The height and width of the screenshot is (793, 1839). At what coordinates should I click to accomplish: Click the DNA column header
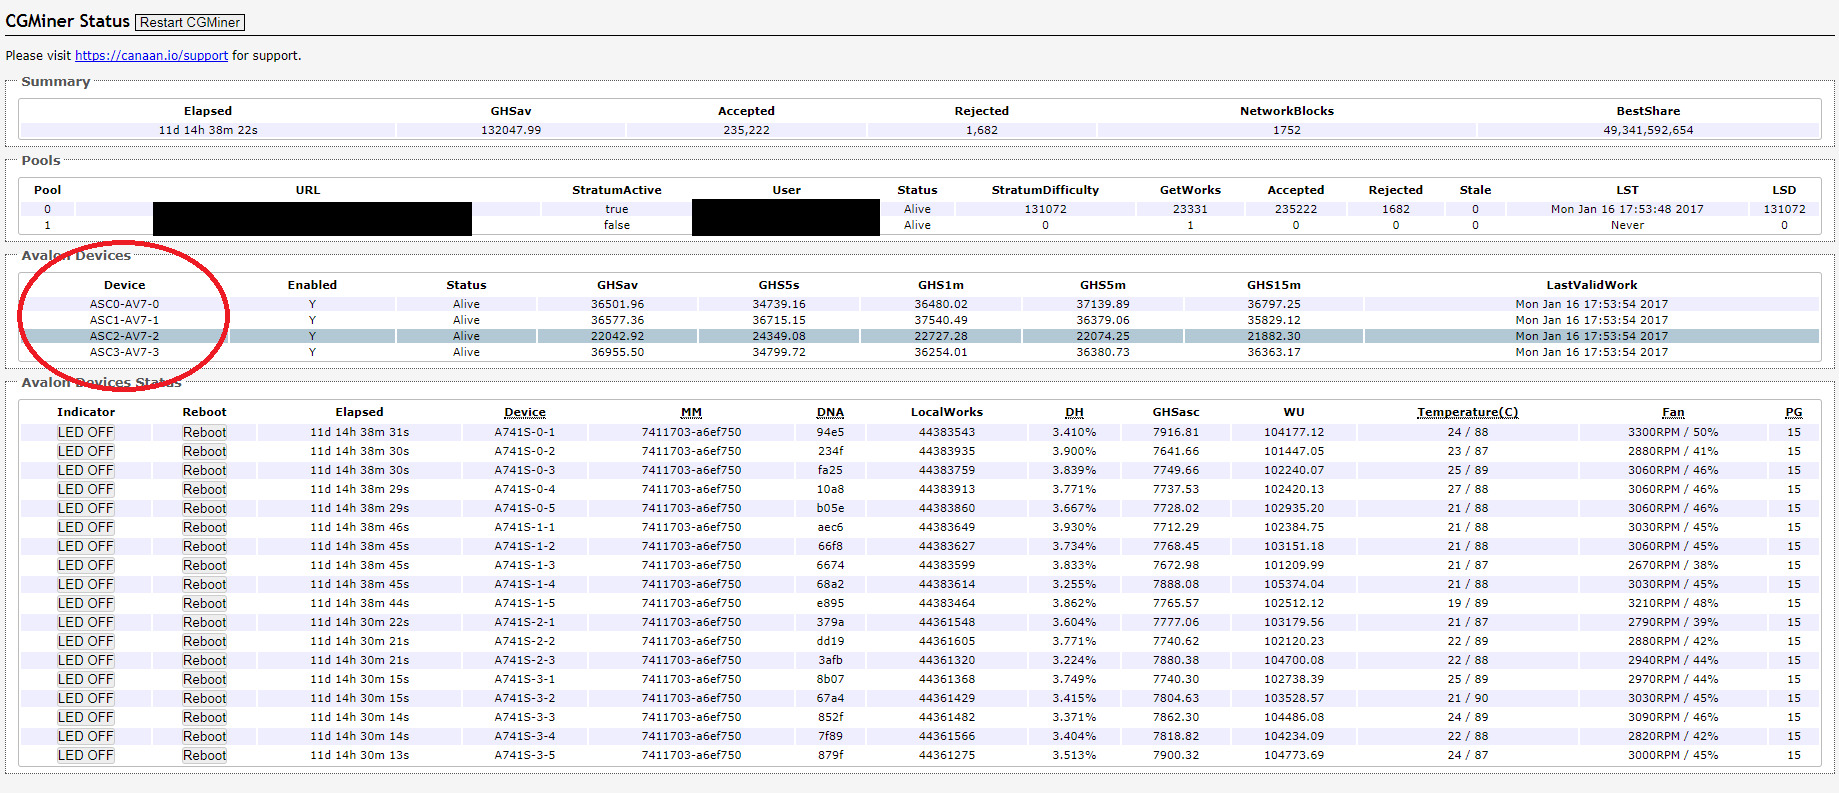point(830,412)
